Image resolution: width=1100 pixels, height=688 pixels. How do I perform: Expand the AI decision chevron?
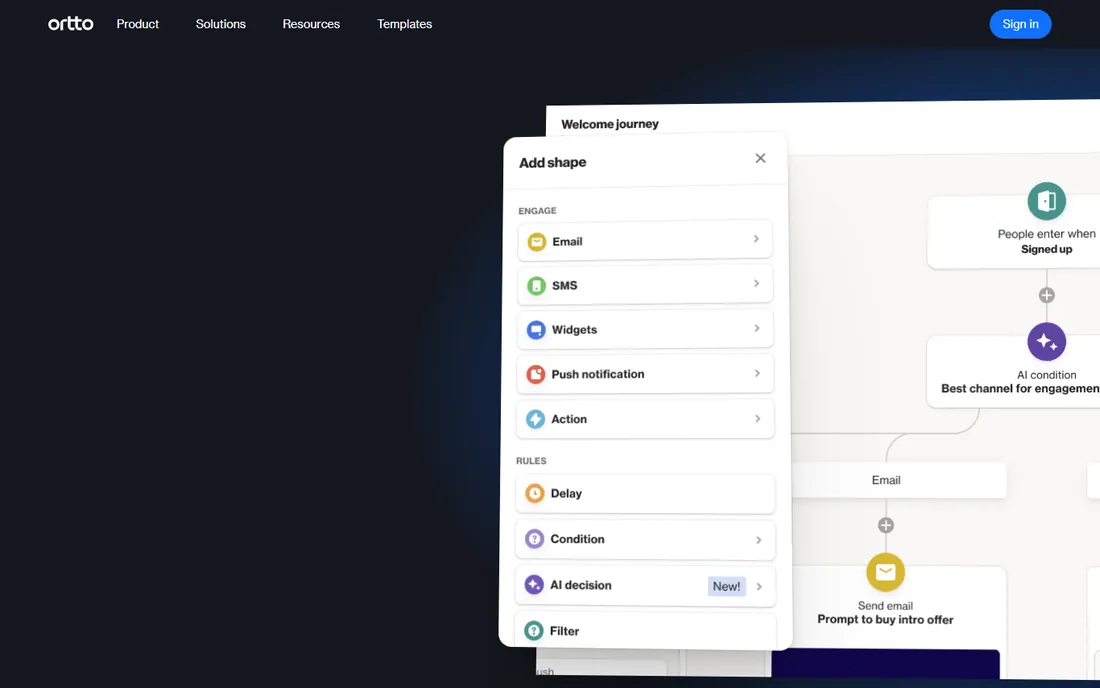click(x=759, y=586)
